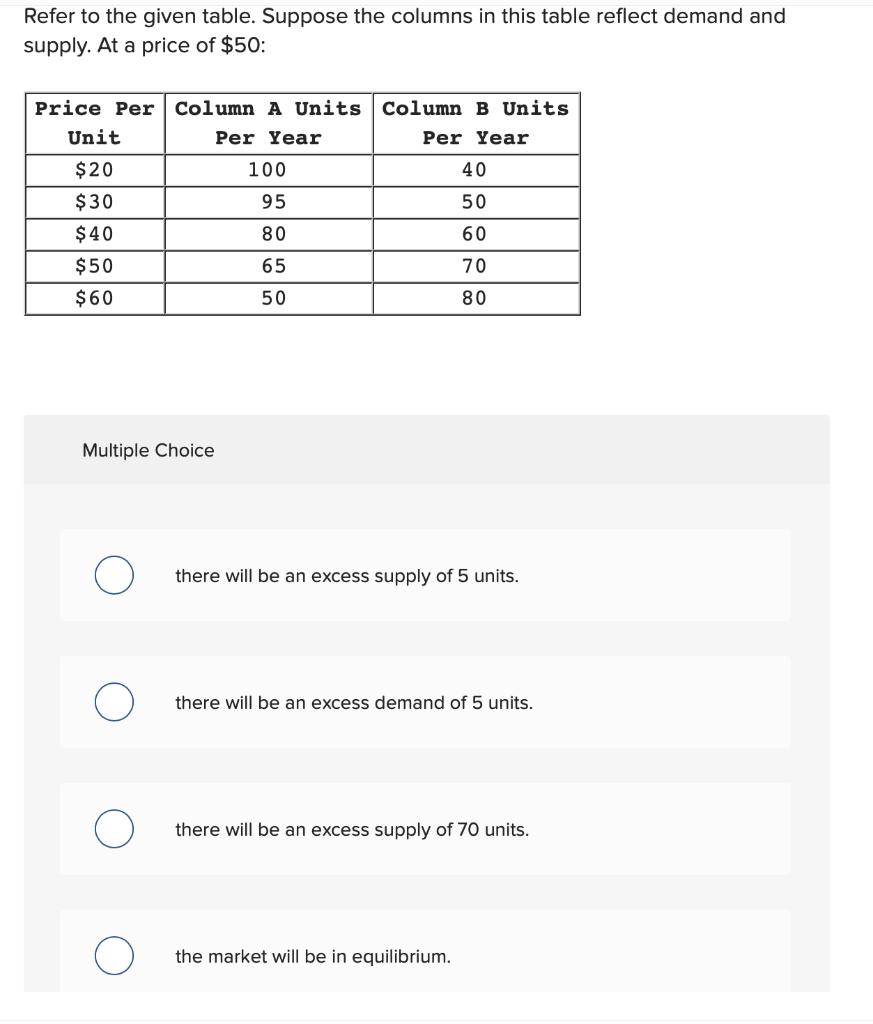Click the excess supply of 70 units answer text

pyautogui.click(x=351, y=829)
